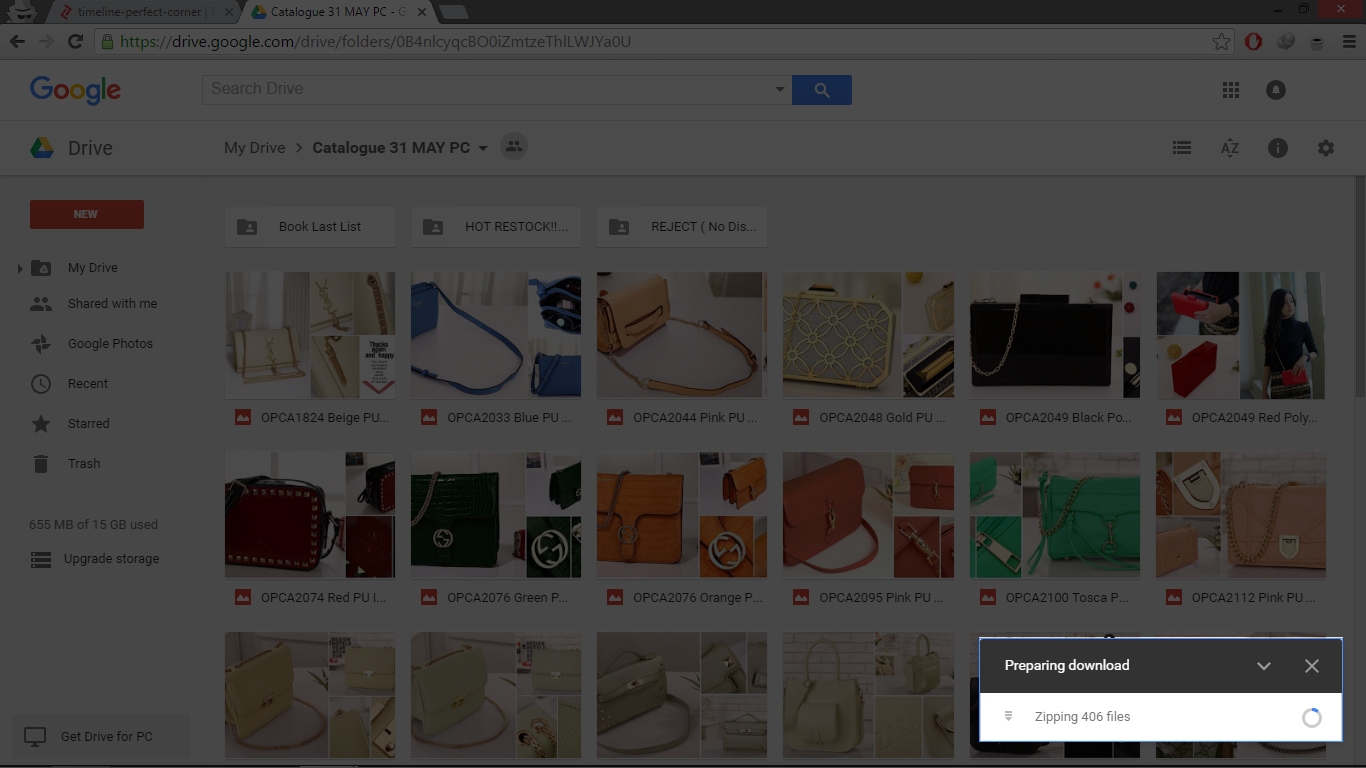Open the Google apps grid
This screenshot has width=1366, height=768.
[x=1231, y=90]
